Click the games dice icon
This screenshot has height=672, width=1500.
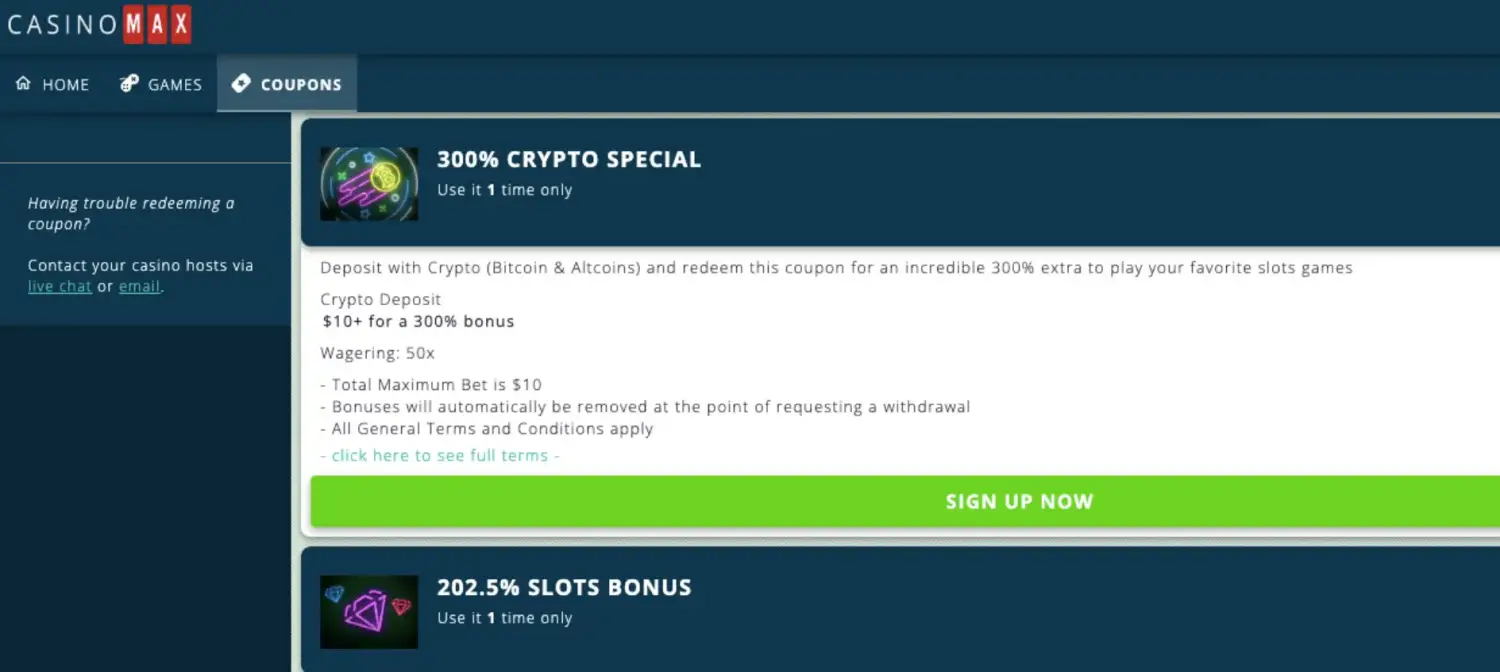tap(129, 84)
